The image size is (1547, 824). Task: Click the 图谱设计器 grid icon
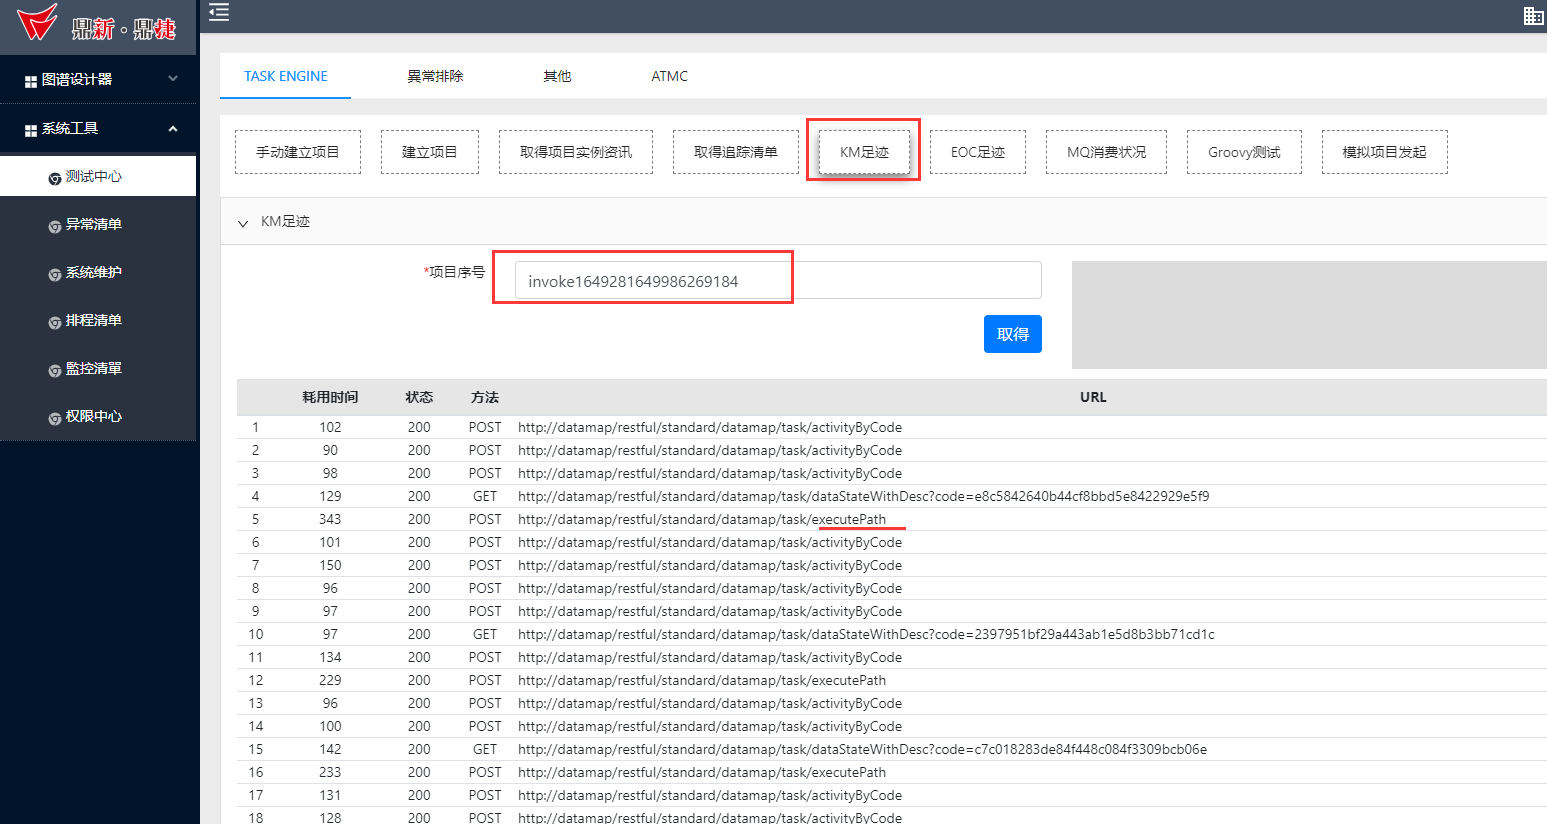click(x=31, y=81)
